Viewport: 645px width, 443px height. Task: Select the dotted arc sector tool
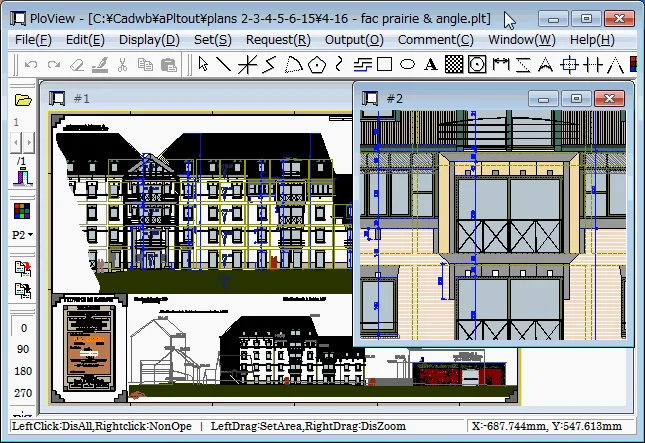[293, 65]
